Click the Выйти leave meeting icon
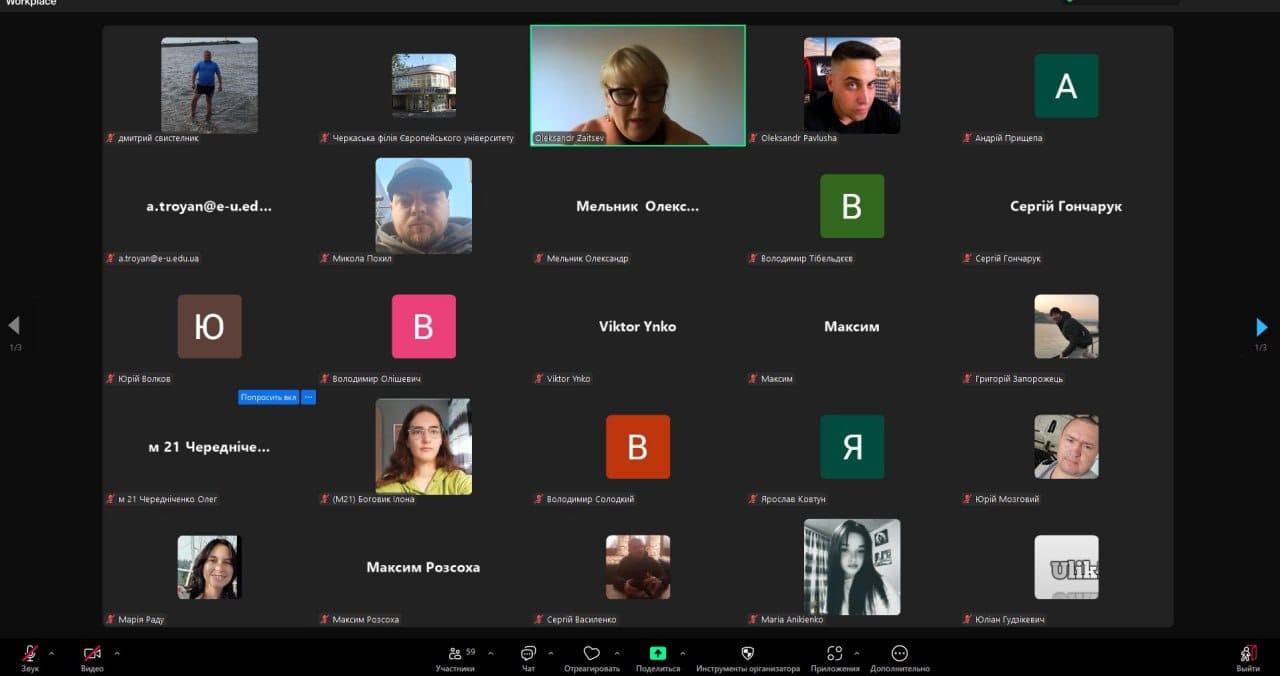 [x=1247, y=654]
